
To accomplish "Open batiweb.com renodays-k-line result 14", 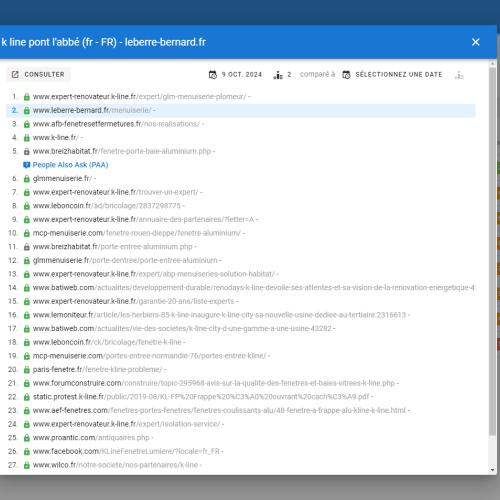I will coord(254,288).
